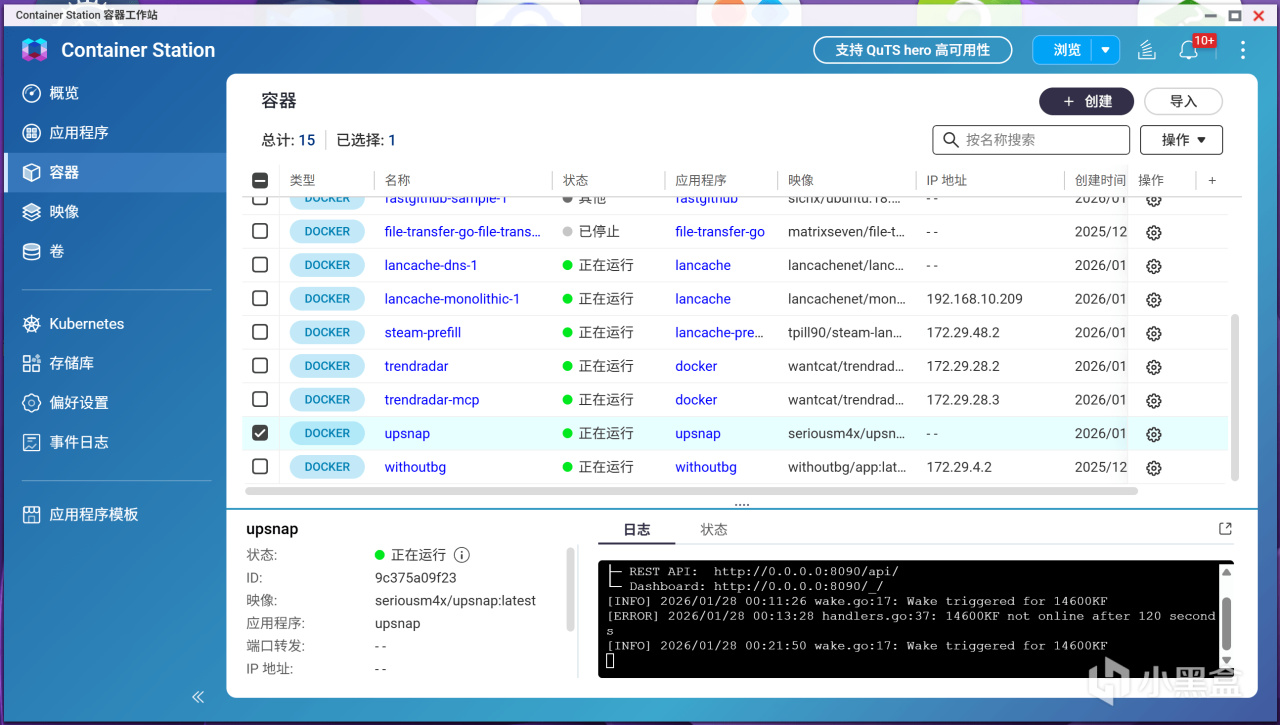The image size is (1280, 725).
Task: Expand the arrow next to the 浏览 button
Action: (1105, 50)
